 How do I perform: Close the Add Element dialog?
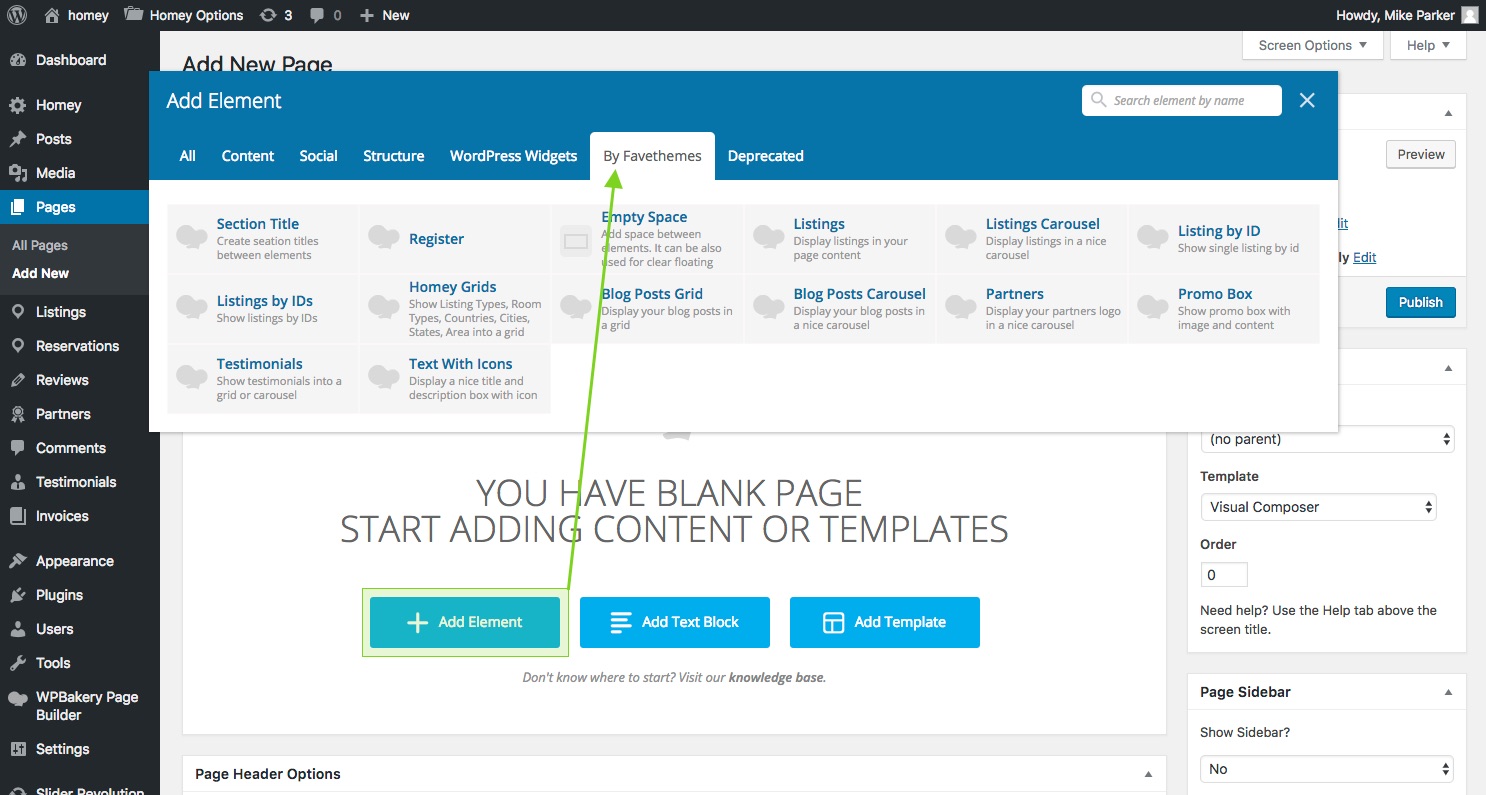pos(1307,100)
